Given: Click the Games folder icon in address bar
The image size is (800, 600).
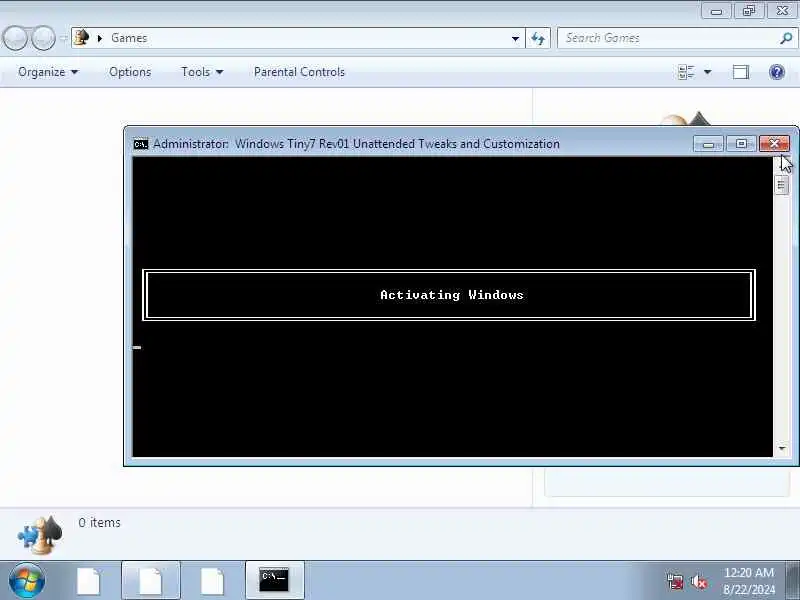Looking at the screenshot, I should tap(82, 38).
